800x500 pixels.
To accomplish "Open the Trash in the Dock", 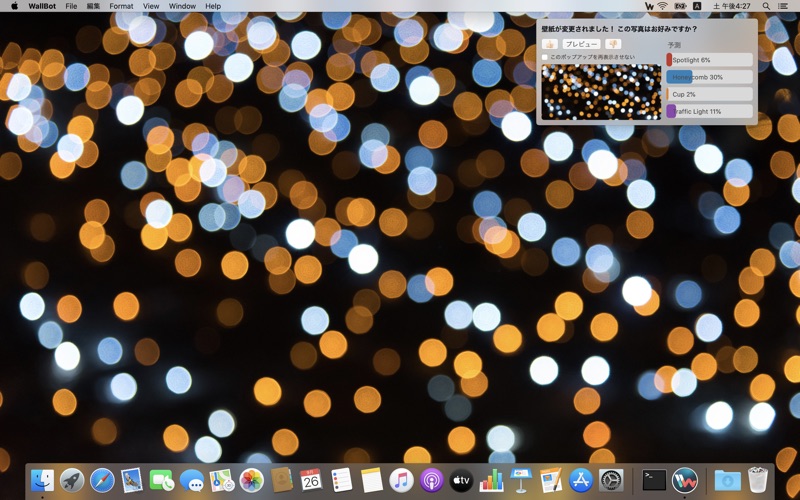I will point(758,480).
